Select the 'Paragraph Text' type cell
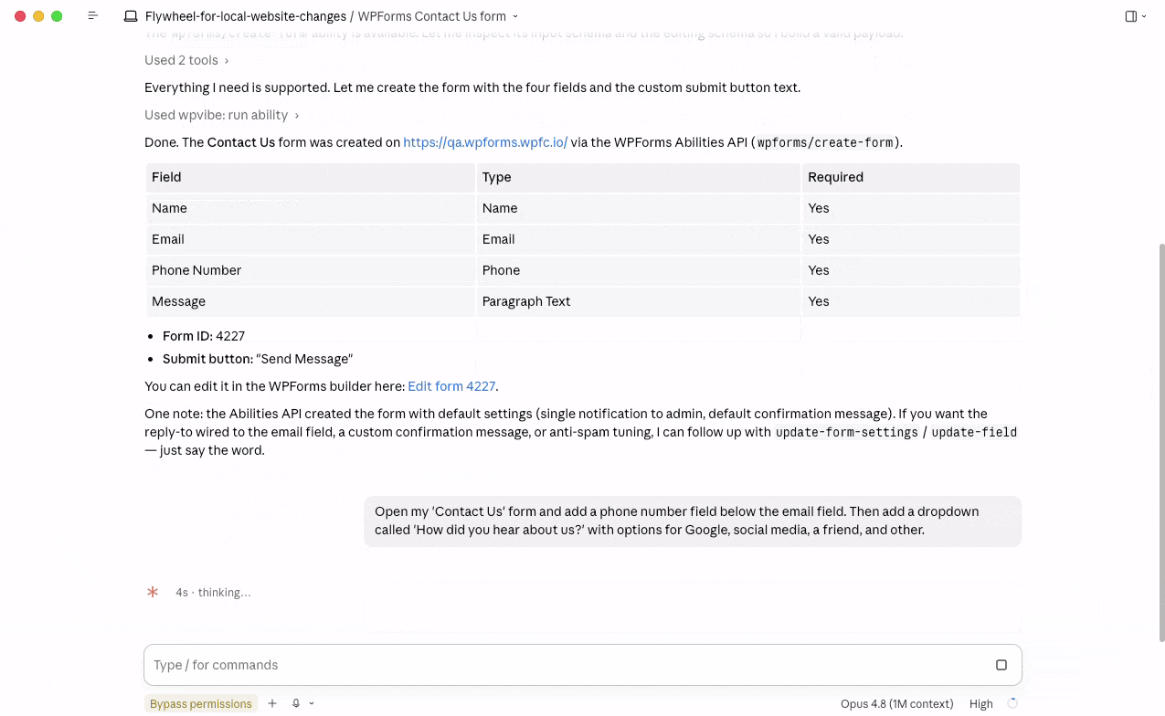Screen dimensions: 1165x716 [x=637, y=302]
